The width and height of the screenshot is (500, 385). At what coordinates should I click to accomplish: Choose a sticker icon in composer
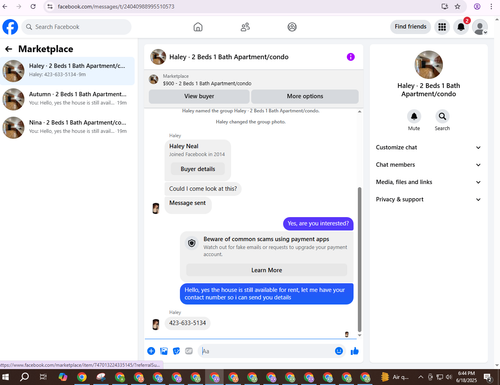coord(176,351)
